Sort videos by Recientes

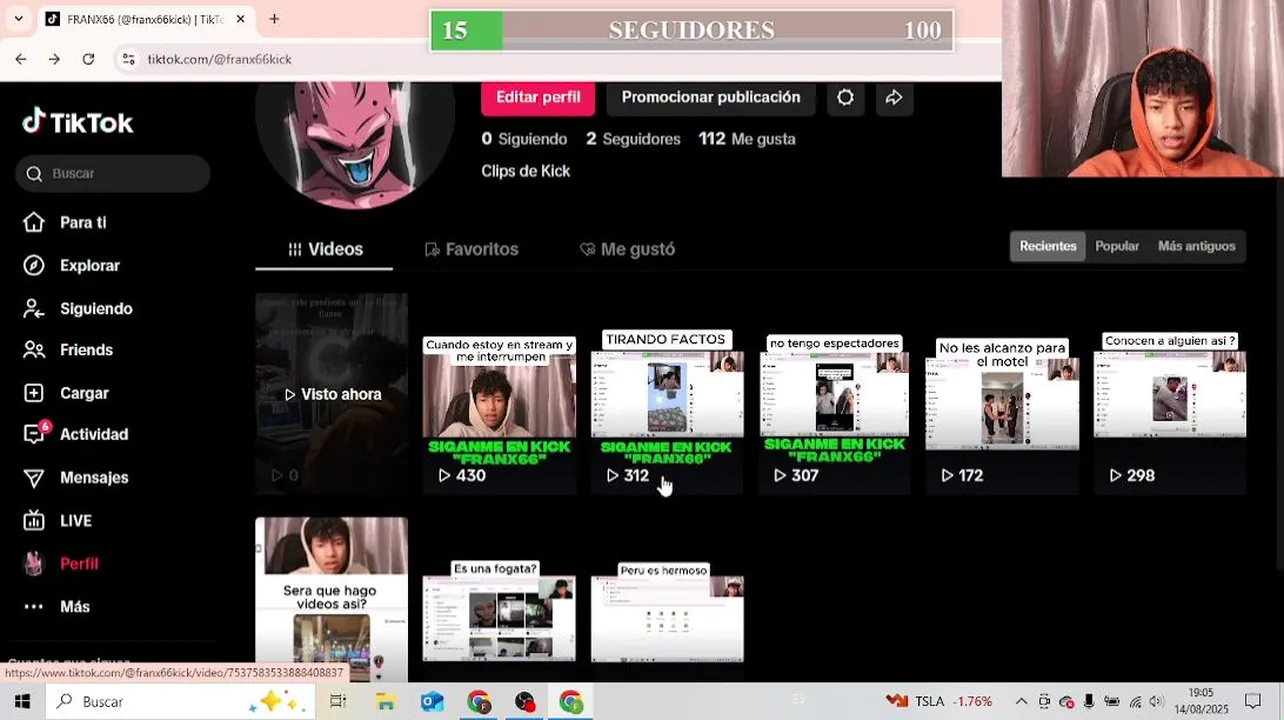(1048, 246)
